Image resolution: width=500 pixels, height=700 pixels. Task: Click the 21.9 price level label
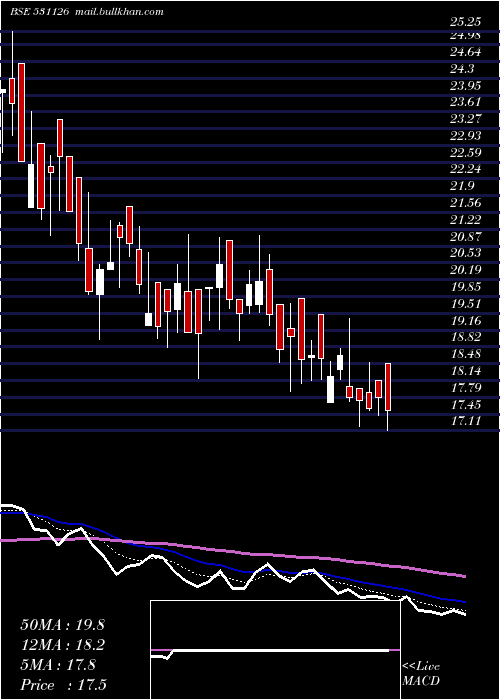[464, 186]
